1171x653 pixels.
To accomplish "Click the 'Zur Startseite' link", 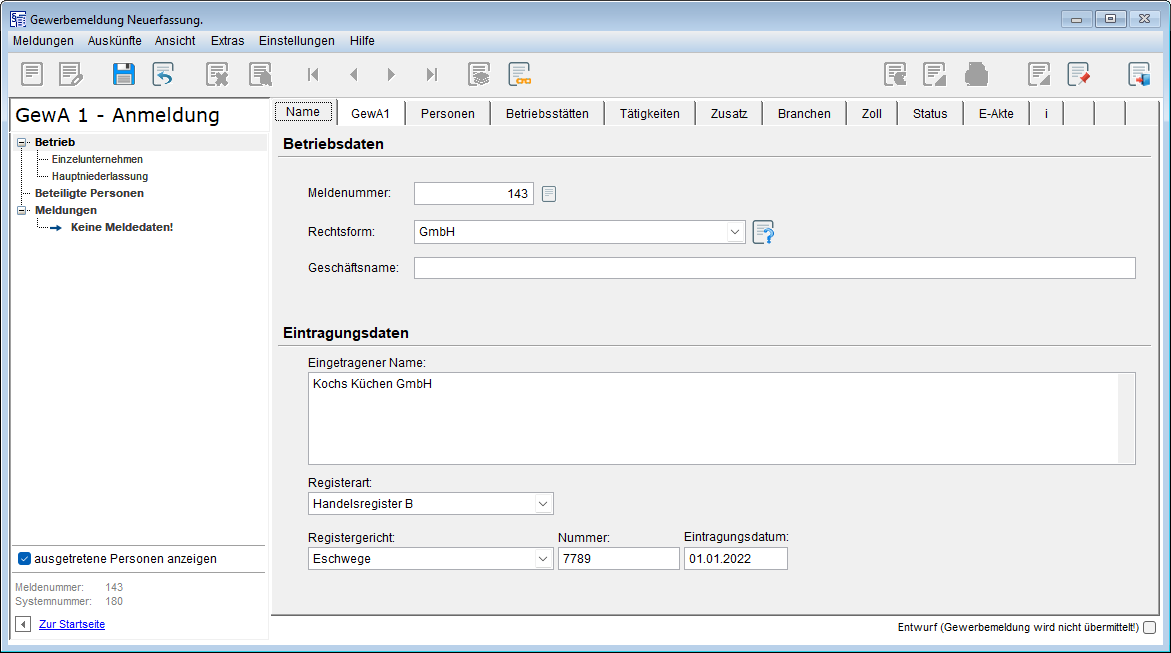I will point(72,624).
